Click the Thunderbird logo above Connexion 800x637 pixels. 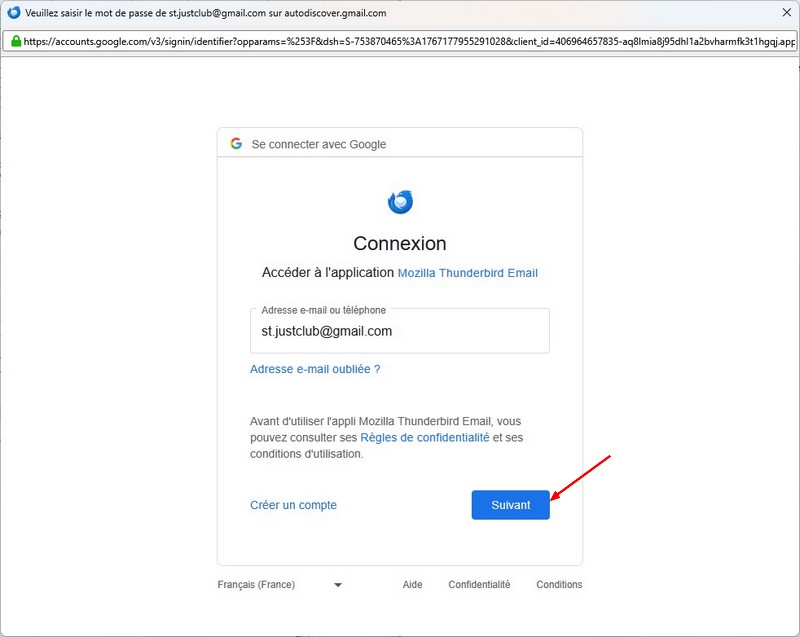coord(400,202)
